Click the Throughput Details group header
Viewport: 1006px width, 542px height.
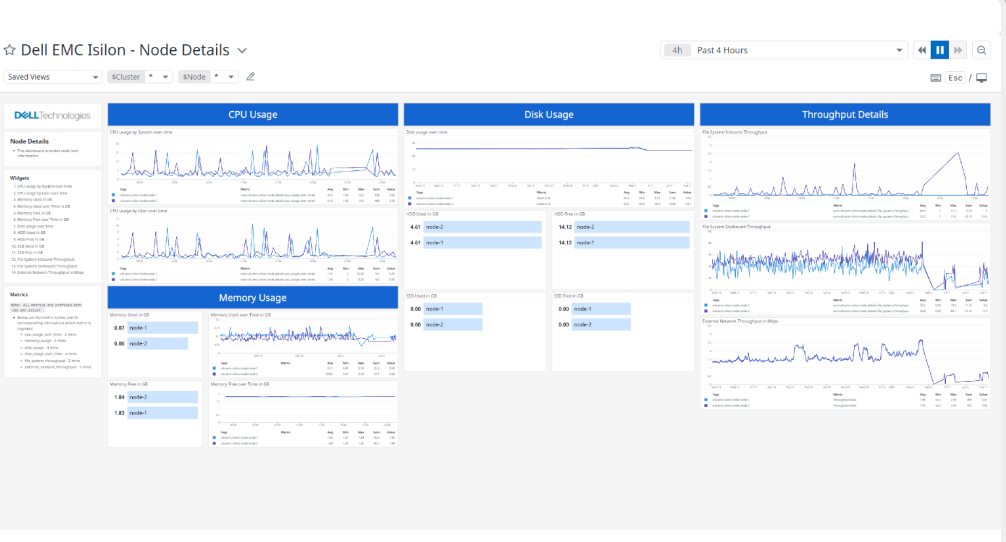845,115
